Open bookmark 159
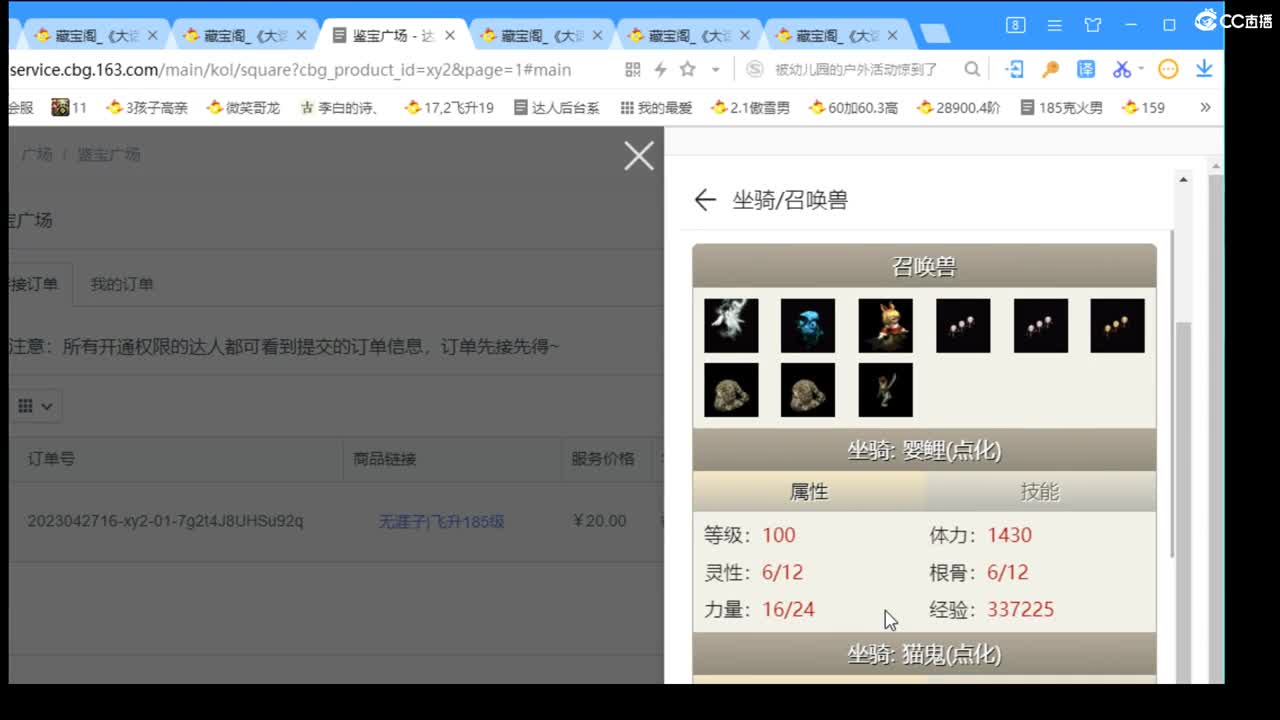Screen dimensions: 1280x720 1143,107
